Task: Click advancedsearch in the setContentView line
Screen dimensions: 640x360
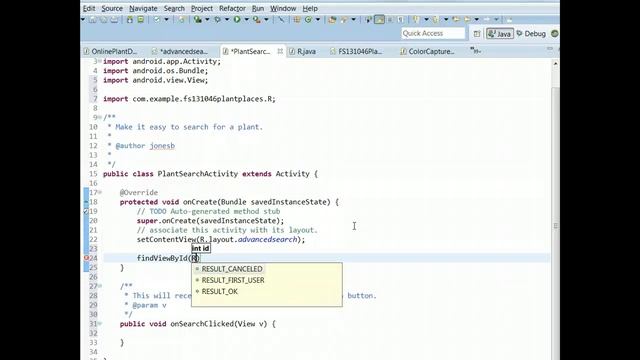Action: [x=267, y=240]
